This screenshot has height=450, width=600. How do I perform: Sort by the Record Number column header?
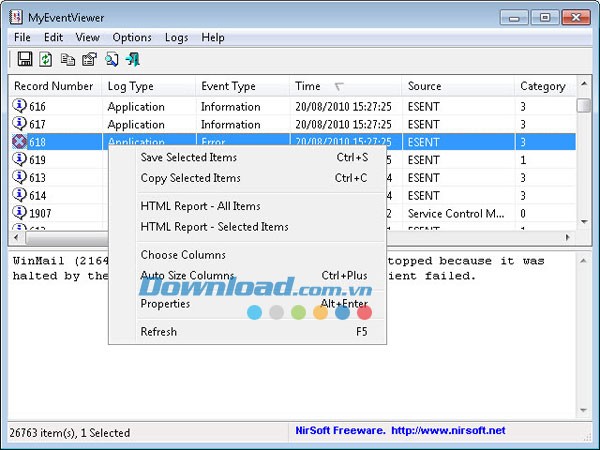tap(55, 86)
